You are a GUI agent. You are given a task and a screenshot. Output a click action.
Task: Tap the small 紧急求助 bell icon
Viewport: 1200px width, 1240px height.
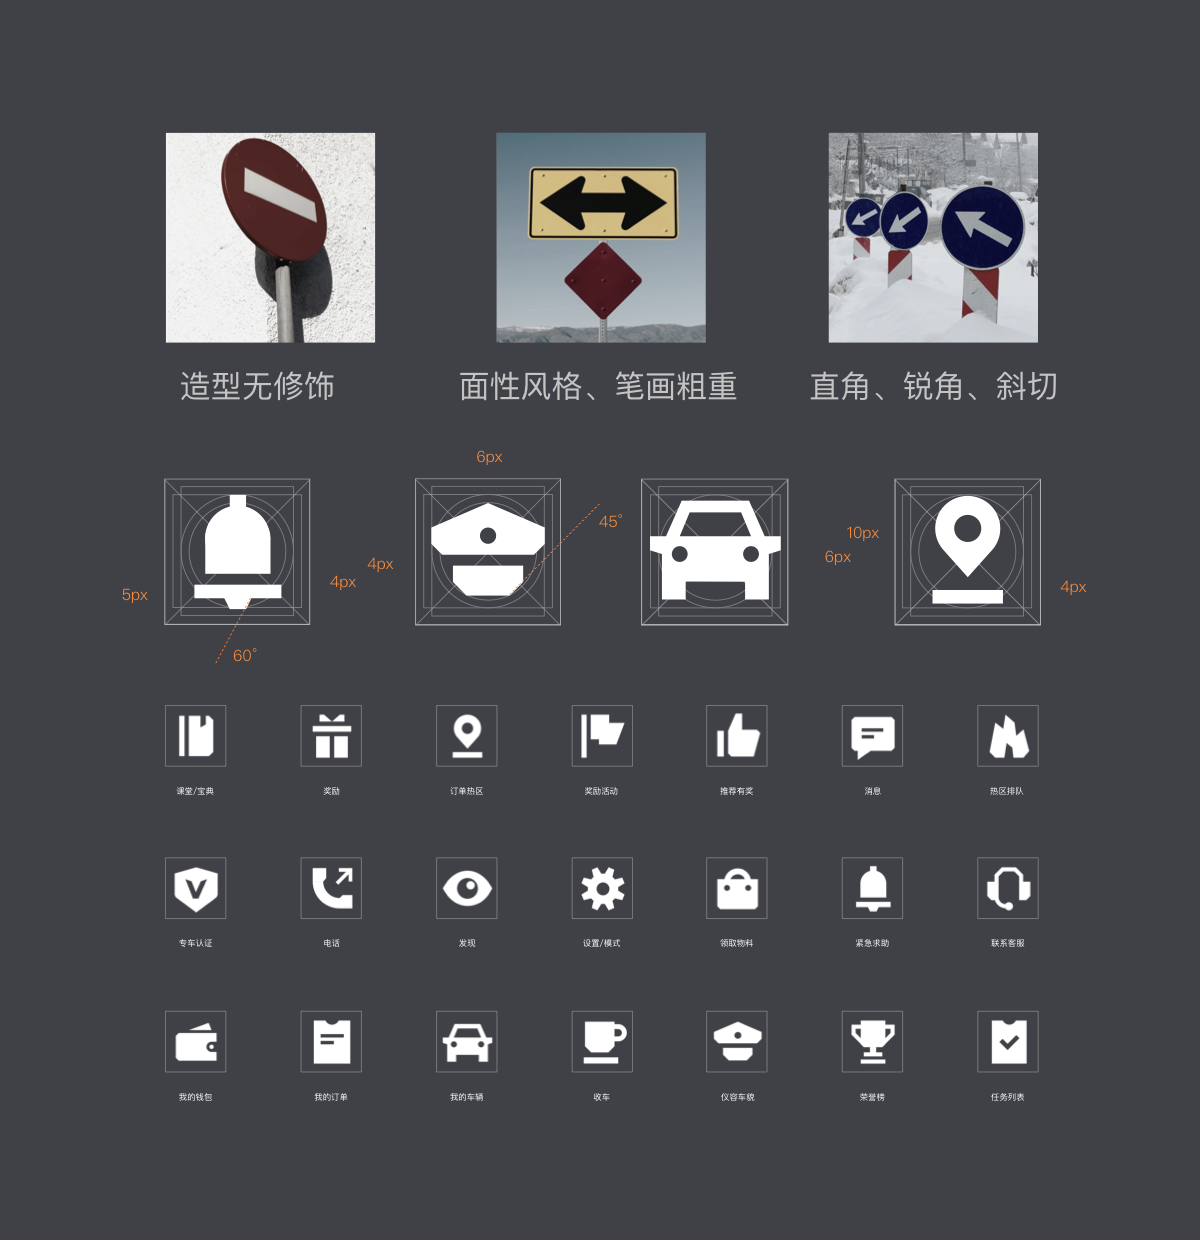[x=873, y=888]
